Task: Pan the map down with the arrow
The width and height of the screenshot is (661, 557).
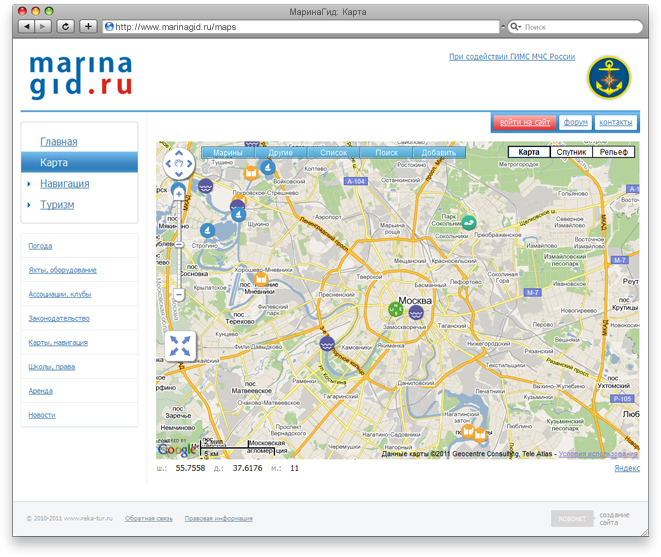Action: point(179,174)
